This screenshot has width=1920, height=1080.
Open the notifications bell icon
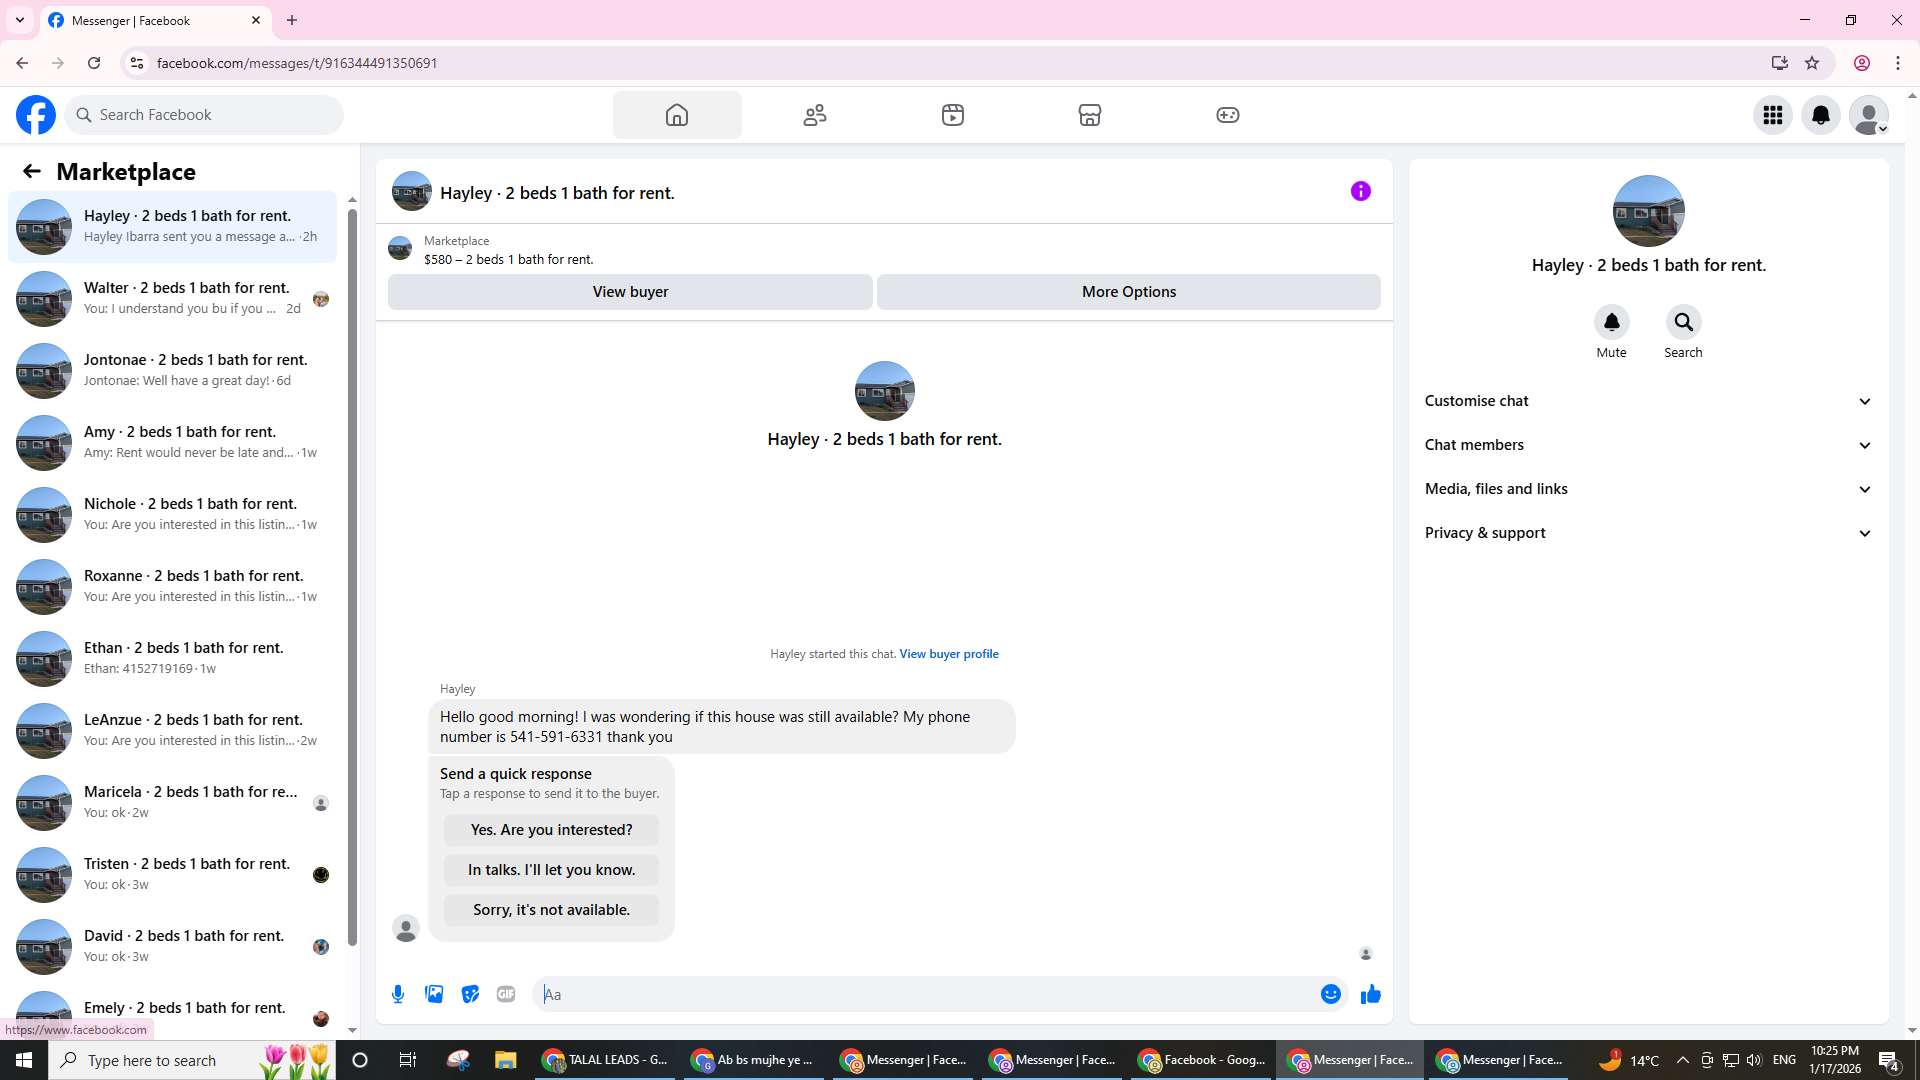[x=1820, y=115]
